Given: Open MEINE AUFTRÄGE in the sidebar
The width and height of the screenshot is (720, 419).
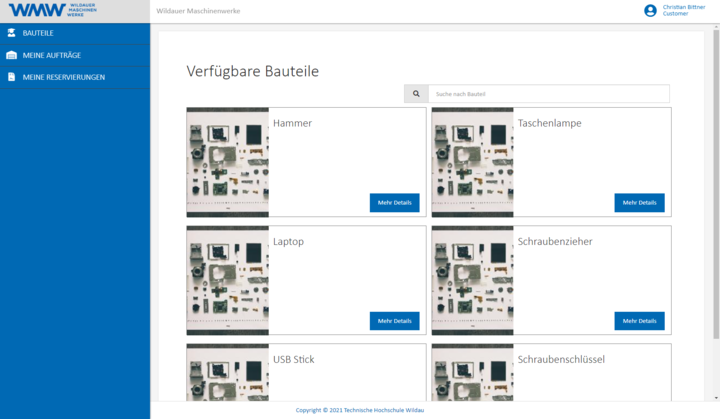Looking at the screenshot, I should (75, 56).
